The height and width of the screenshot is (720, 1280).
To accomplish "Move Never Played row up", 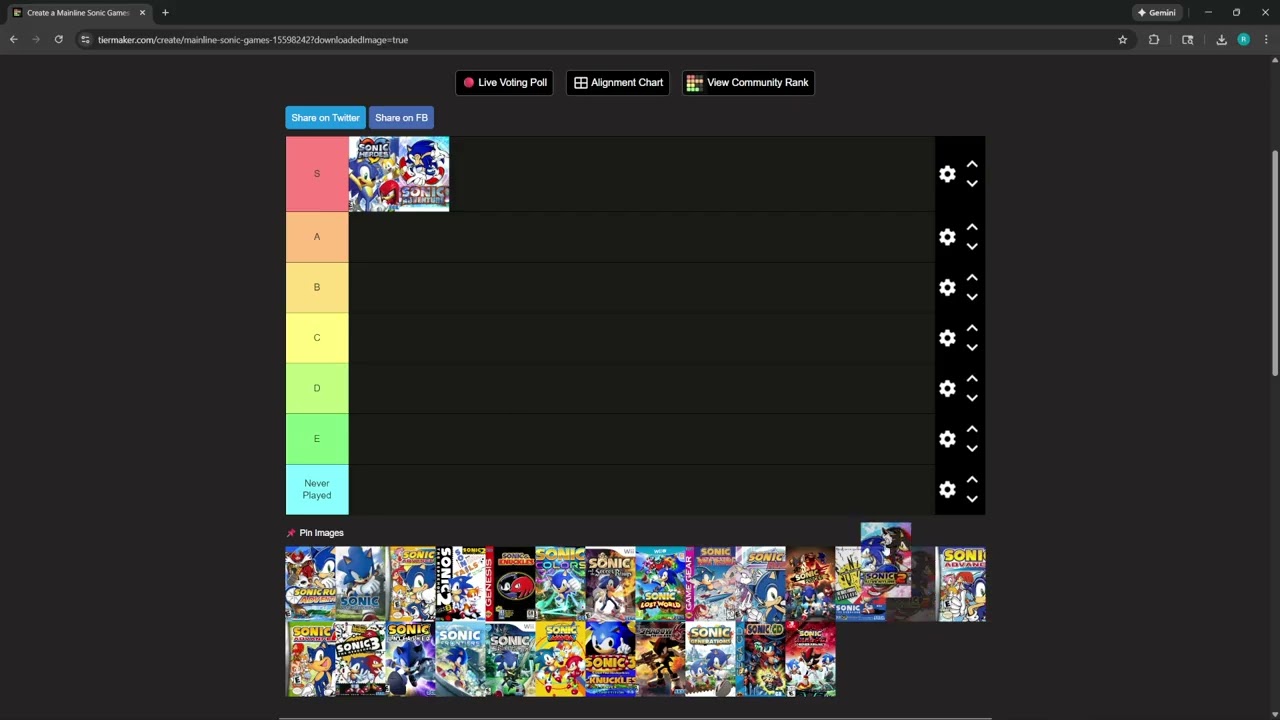I will click(972, 480).
